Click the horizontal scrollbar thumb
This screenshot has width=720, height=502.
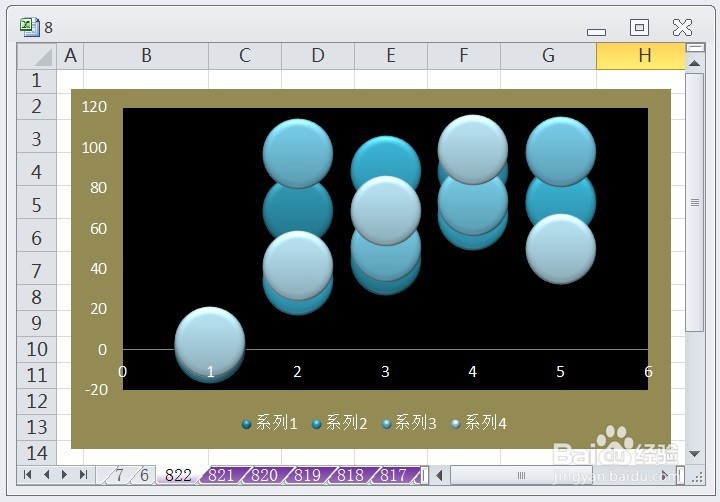point(521,475)
